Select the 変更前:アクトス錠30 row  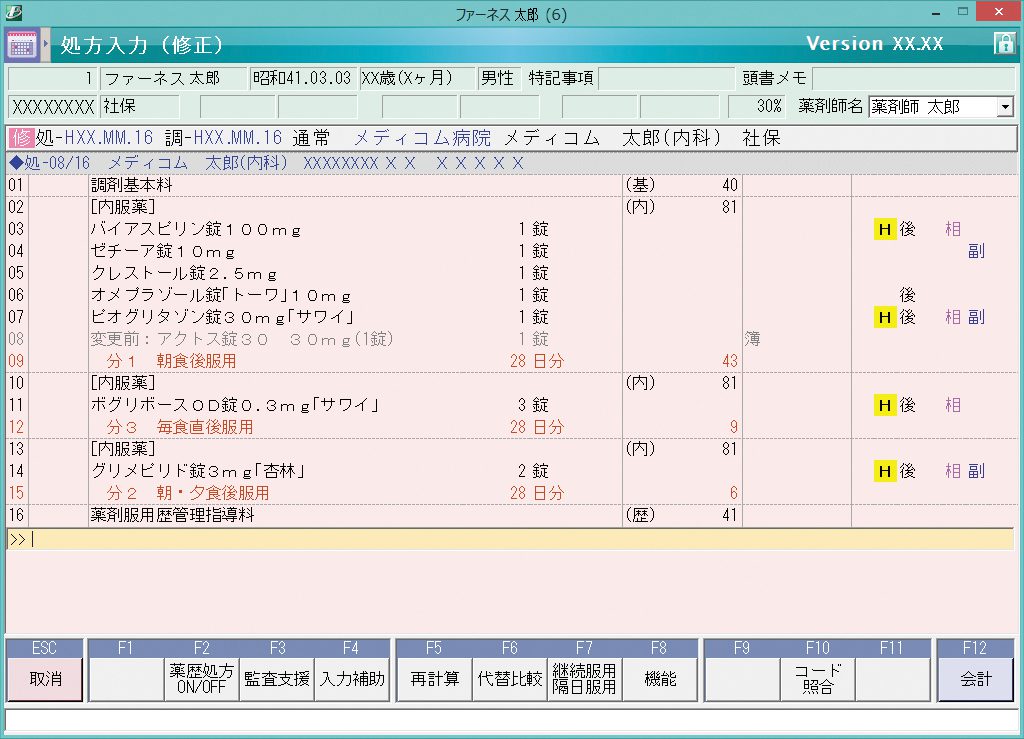click(511, 339)
